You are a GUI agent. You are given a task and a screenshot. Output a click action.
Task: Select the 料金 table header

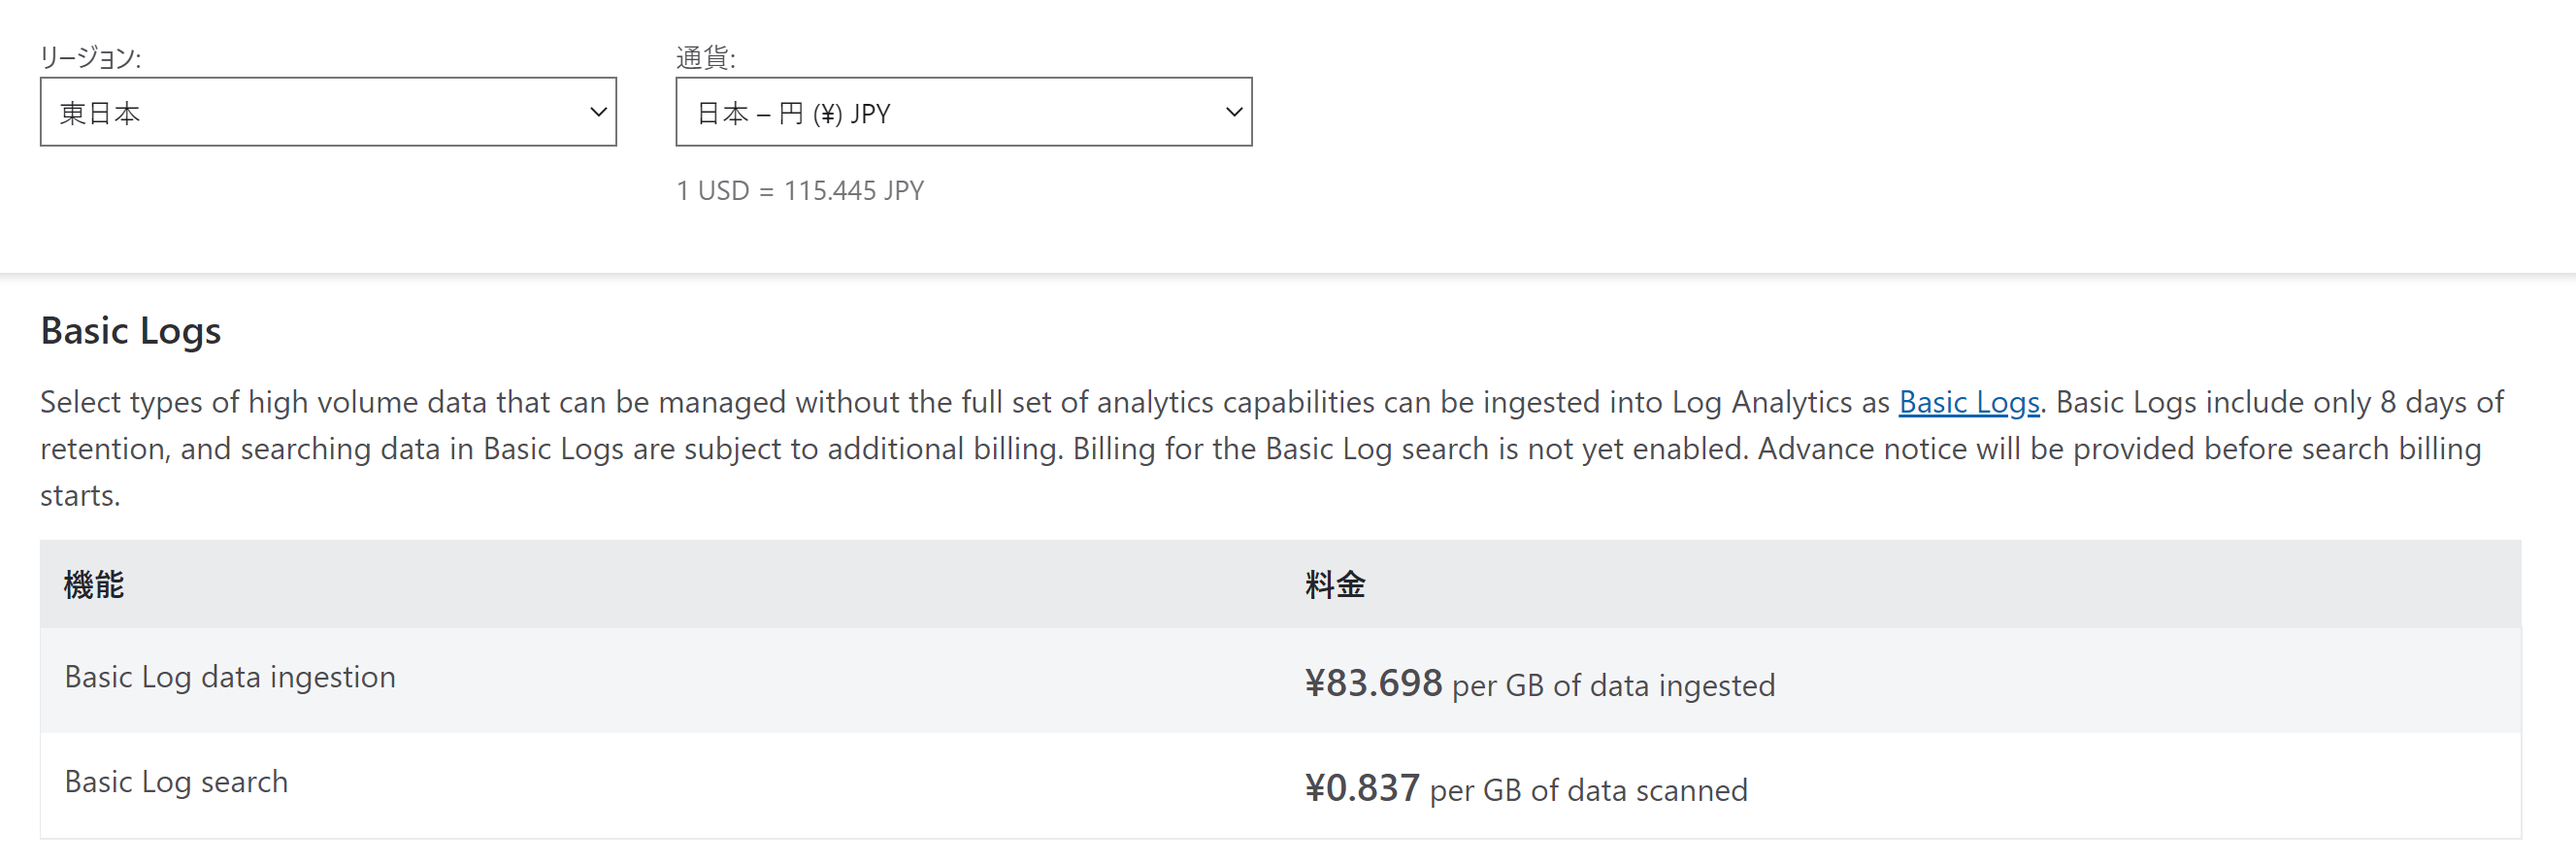[x=1334, y=584]
